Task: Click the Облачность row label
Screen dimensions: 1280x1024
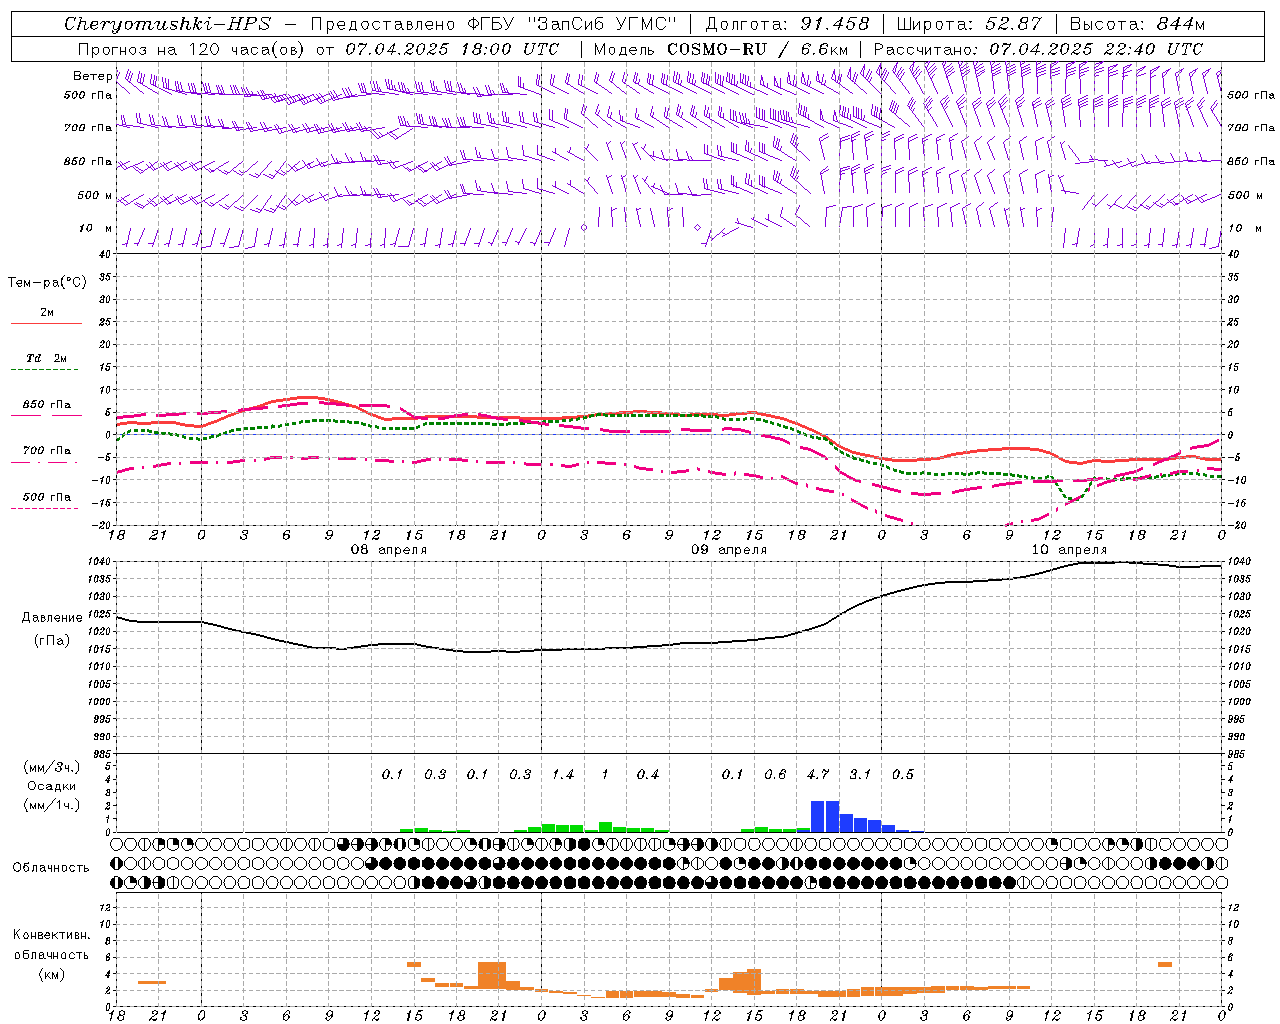Action: [x=51, y=867]
